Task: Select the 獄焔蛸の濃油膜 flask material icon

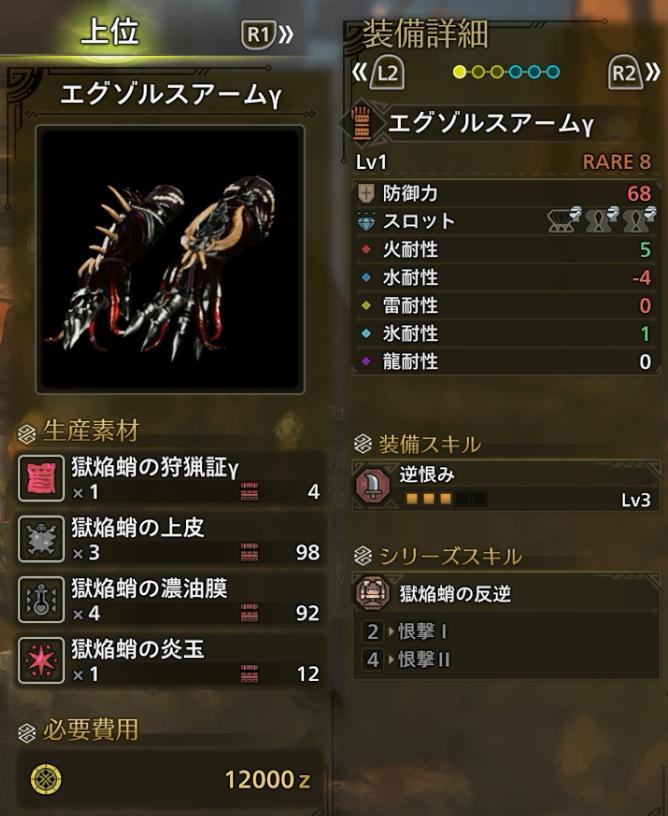Action: [x=41, y=600]
